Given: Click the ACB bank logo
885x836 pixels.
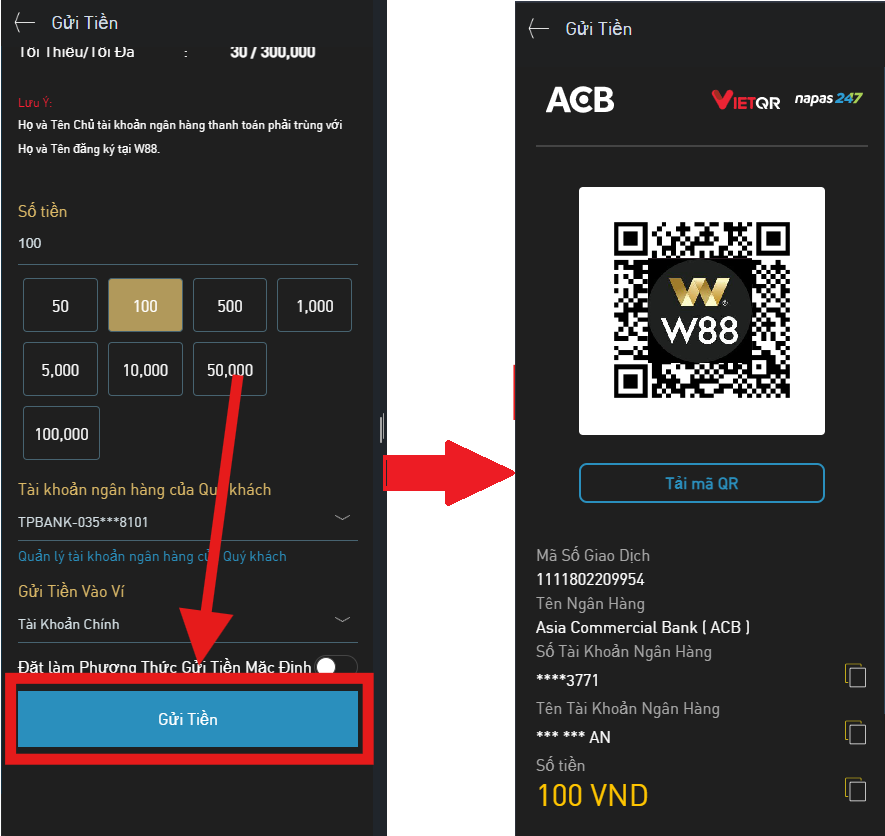Looking at the screenshot, I should pos(580,100).
